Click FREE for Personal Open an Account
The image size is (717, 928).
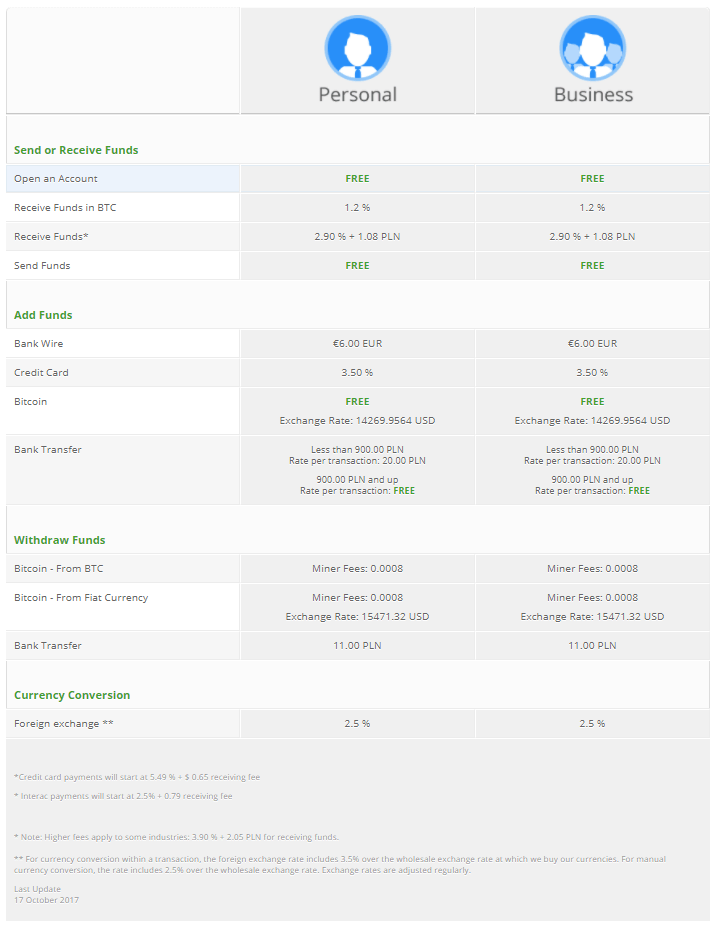tap(357, 179)
